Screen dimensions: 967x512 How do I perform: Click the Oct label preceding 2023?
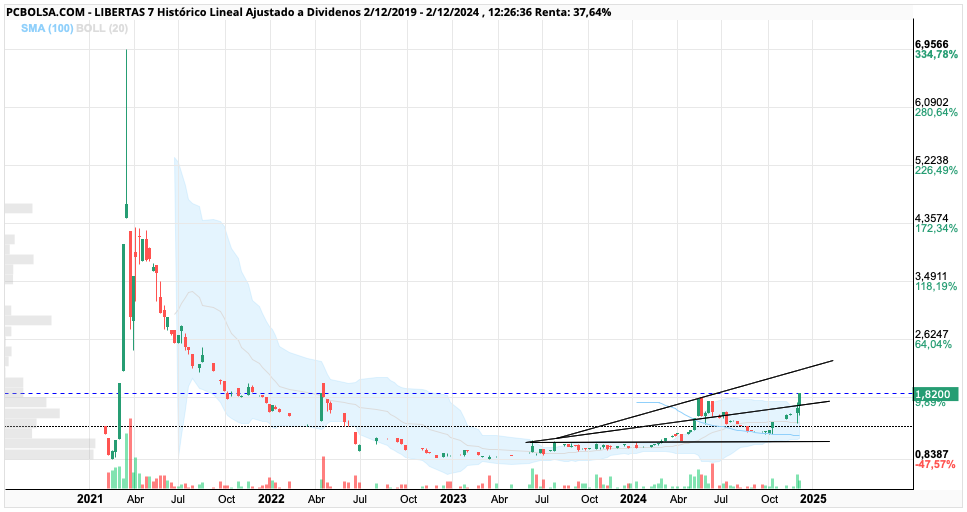[x=408, y=499]
